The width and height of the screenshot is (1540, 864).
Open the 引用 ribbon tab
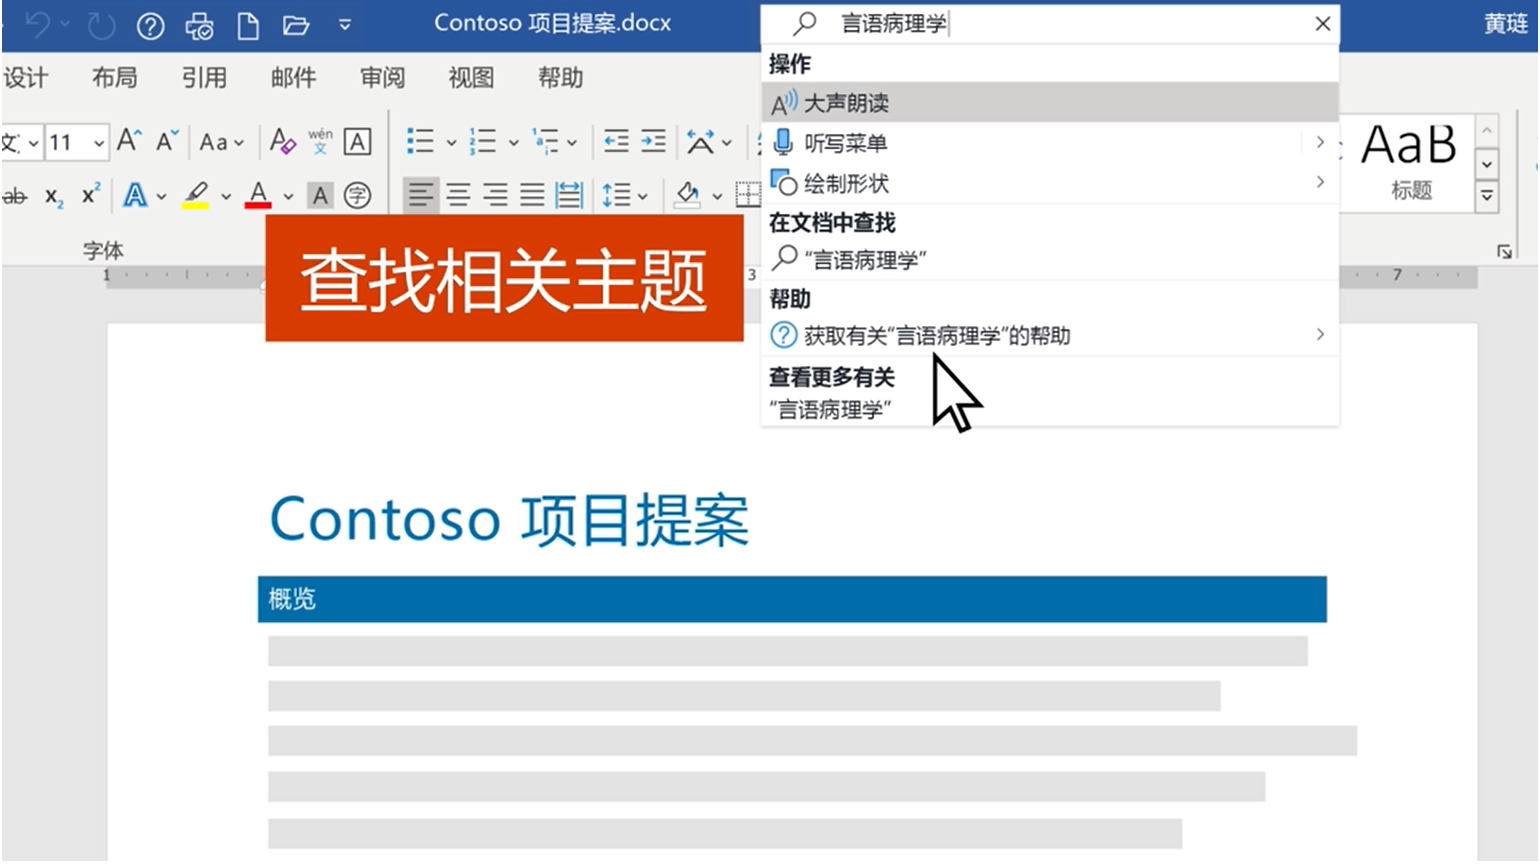point(203,78)
